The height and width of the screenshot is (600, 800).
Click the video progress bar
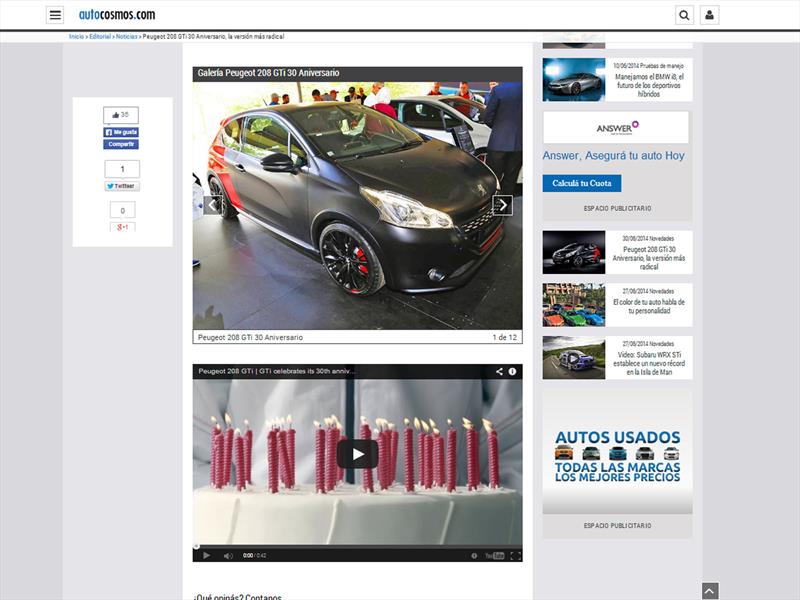coord(357,546)
